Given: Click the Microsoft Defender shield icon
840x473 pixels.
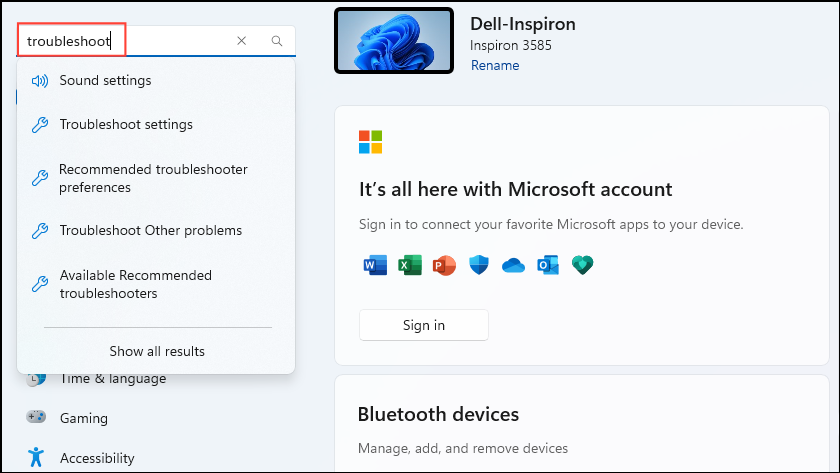Looking at the screenshot, I should pos(479,265).
